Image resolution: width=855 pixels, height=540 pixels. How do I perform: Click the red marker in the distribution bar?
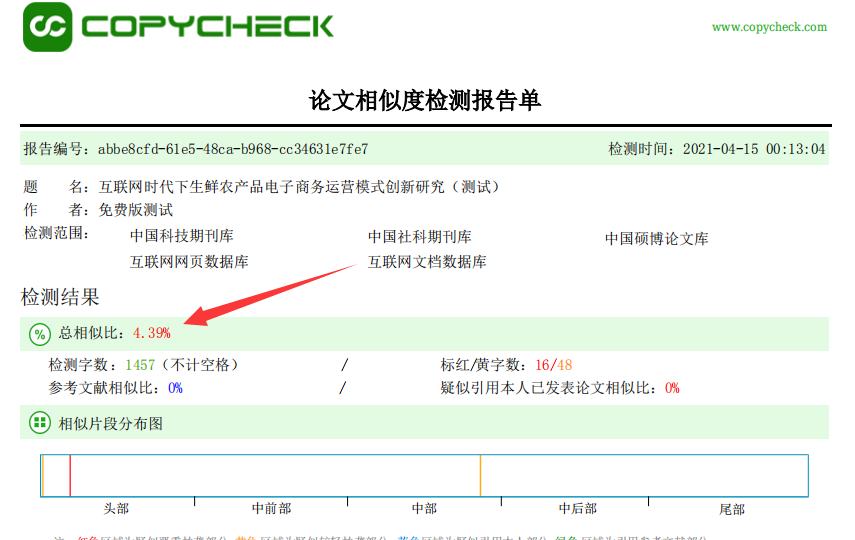70,475
